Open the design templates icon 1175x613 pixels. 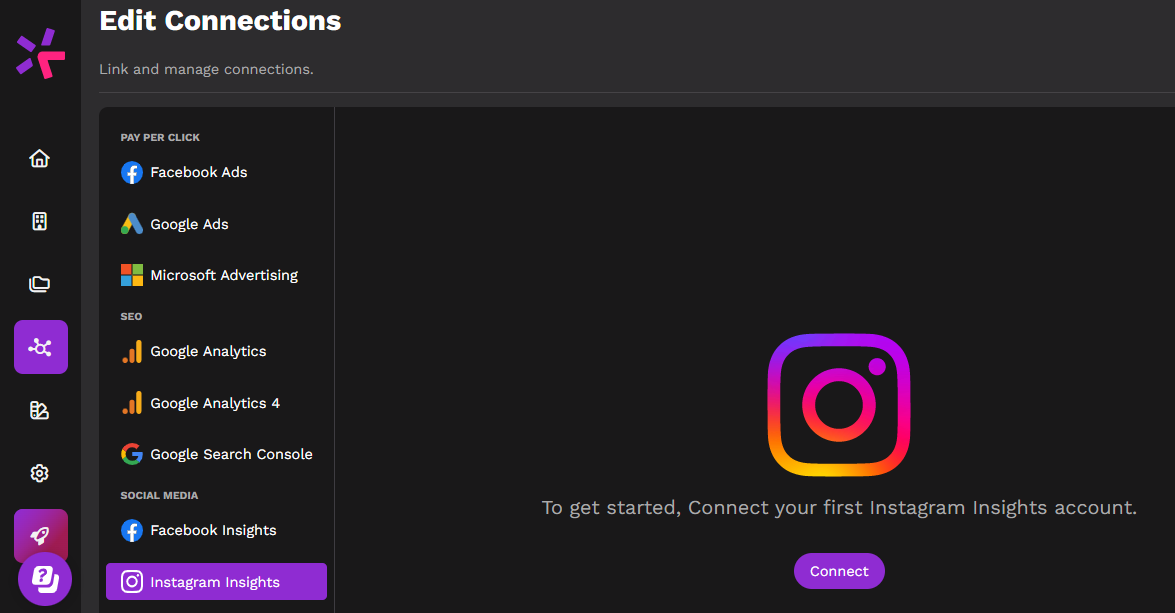click(x=40, y=410)
